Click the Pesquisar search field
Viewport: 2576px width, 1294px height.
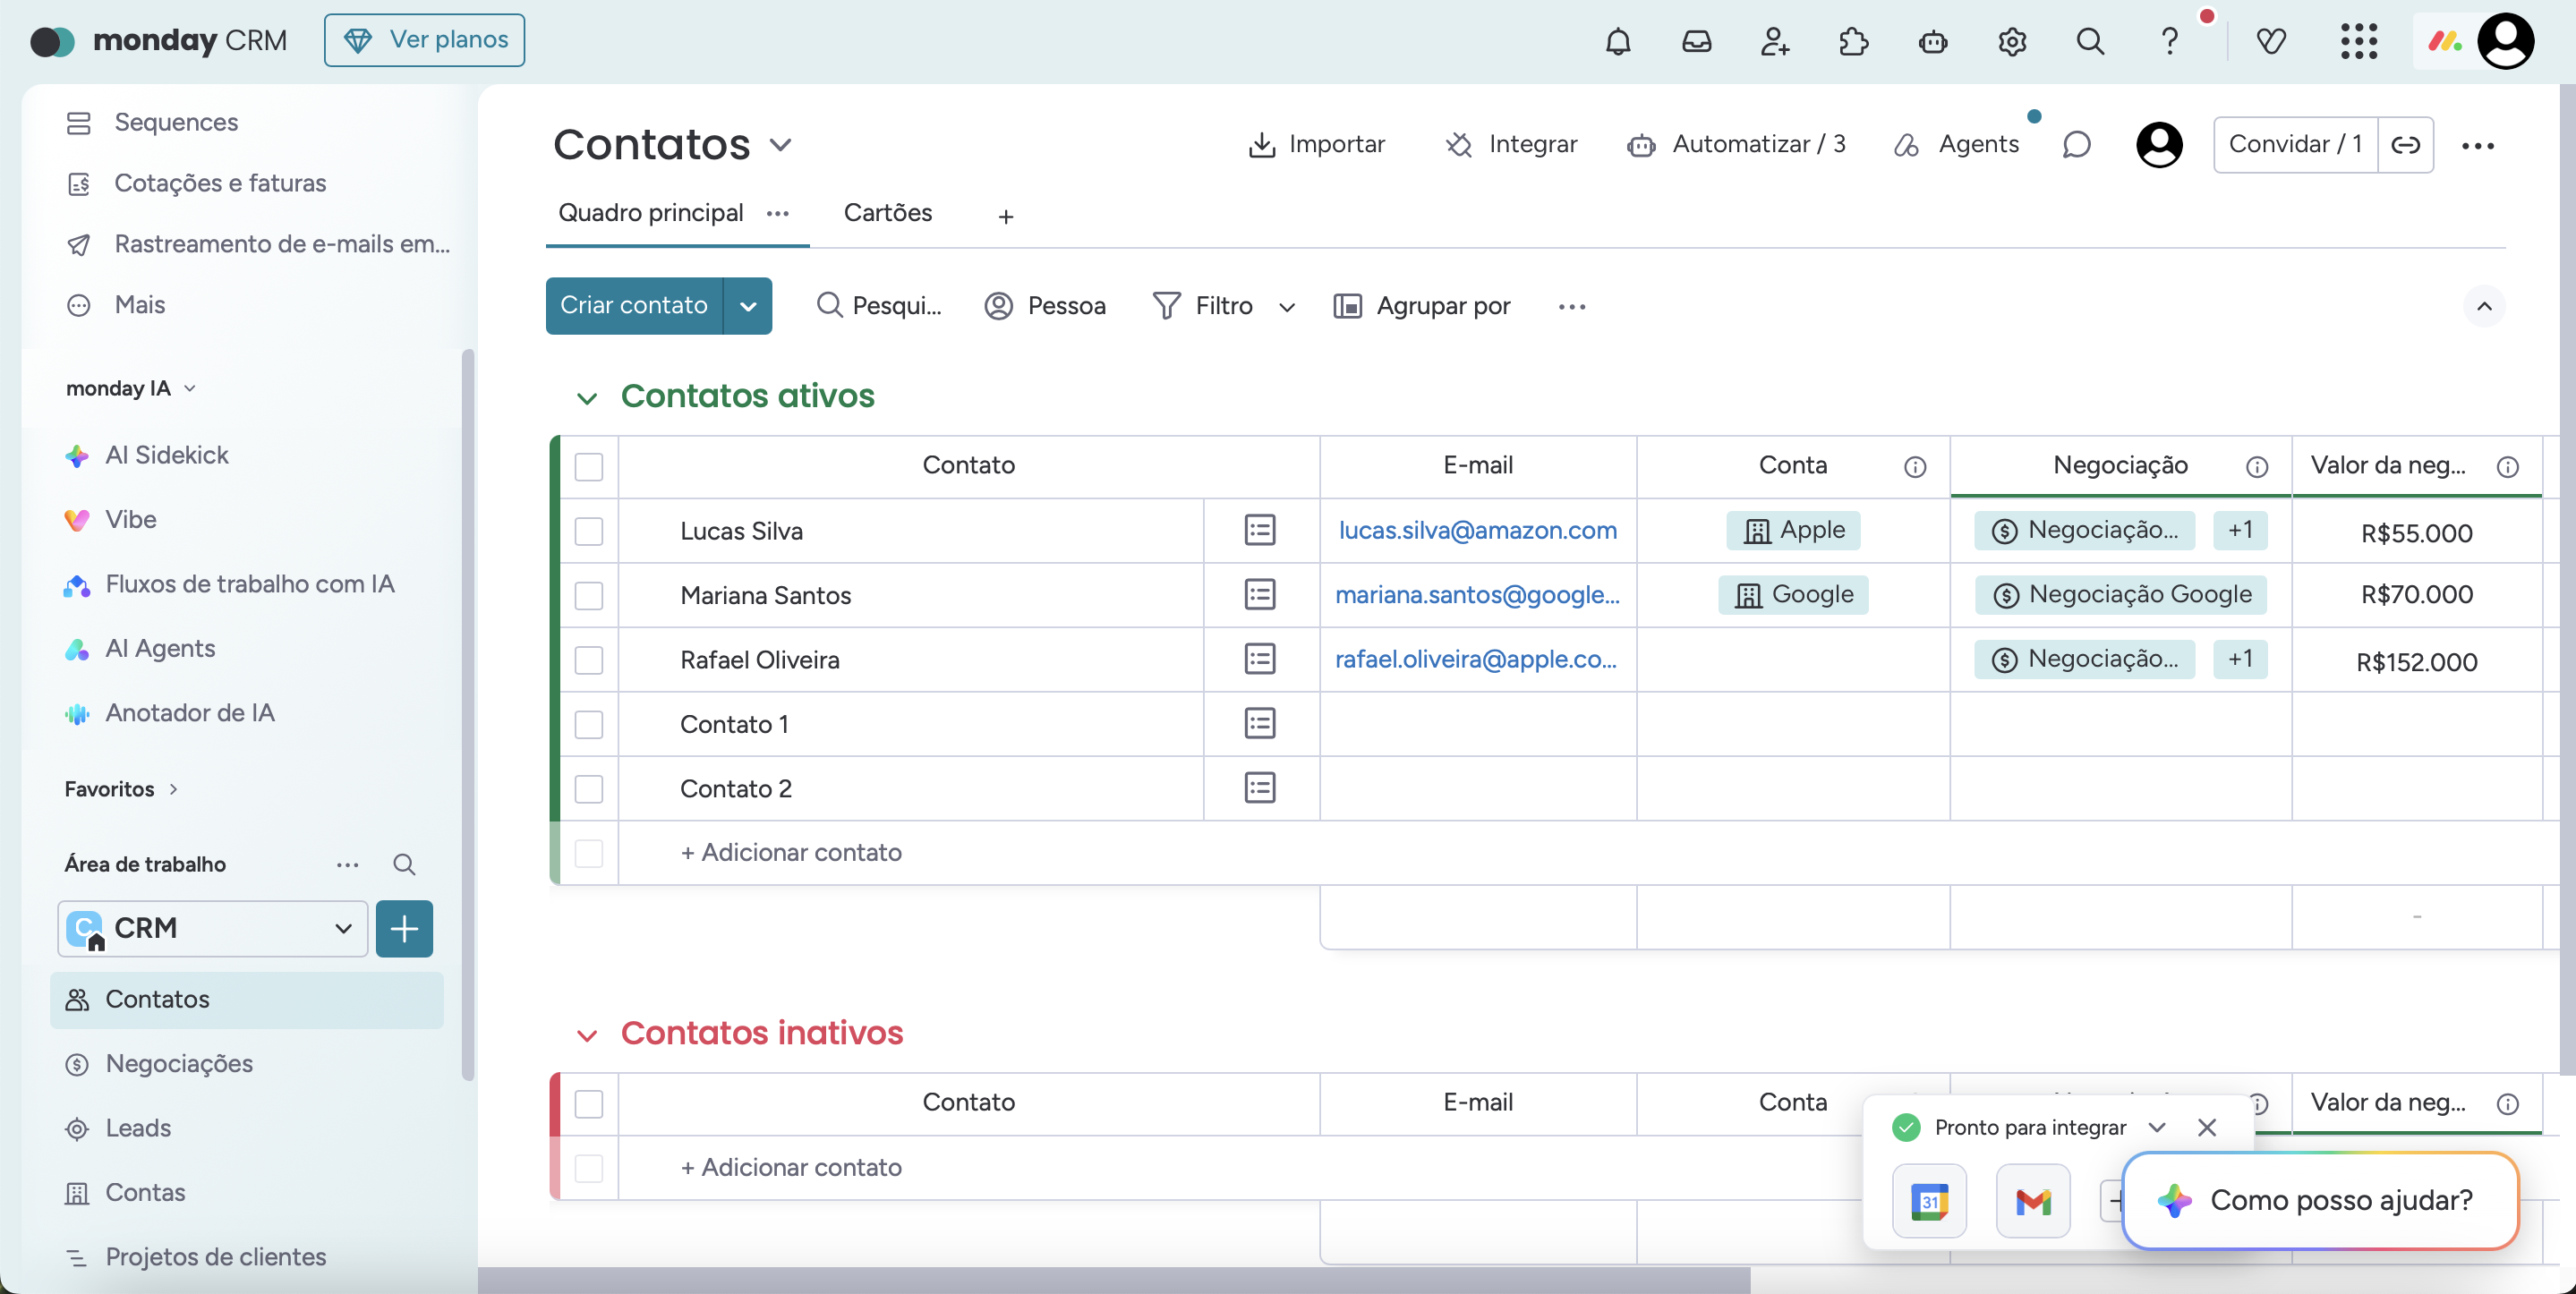(878, 306)
